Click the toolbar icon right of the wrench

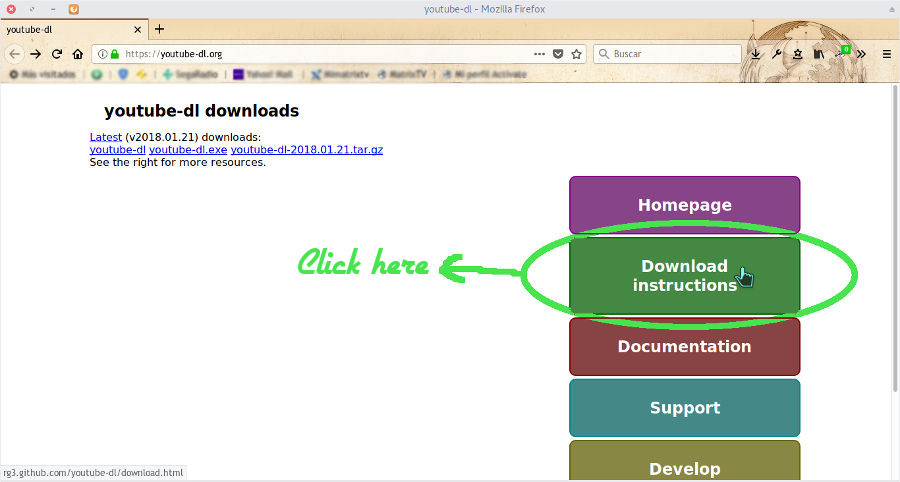797,54
